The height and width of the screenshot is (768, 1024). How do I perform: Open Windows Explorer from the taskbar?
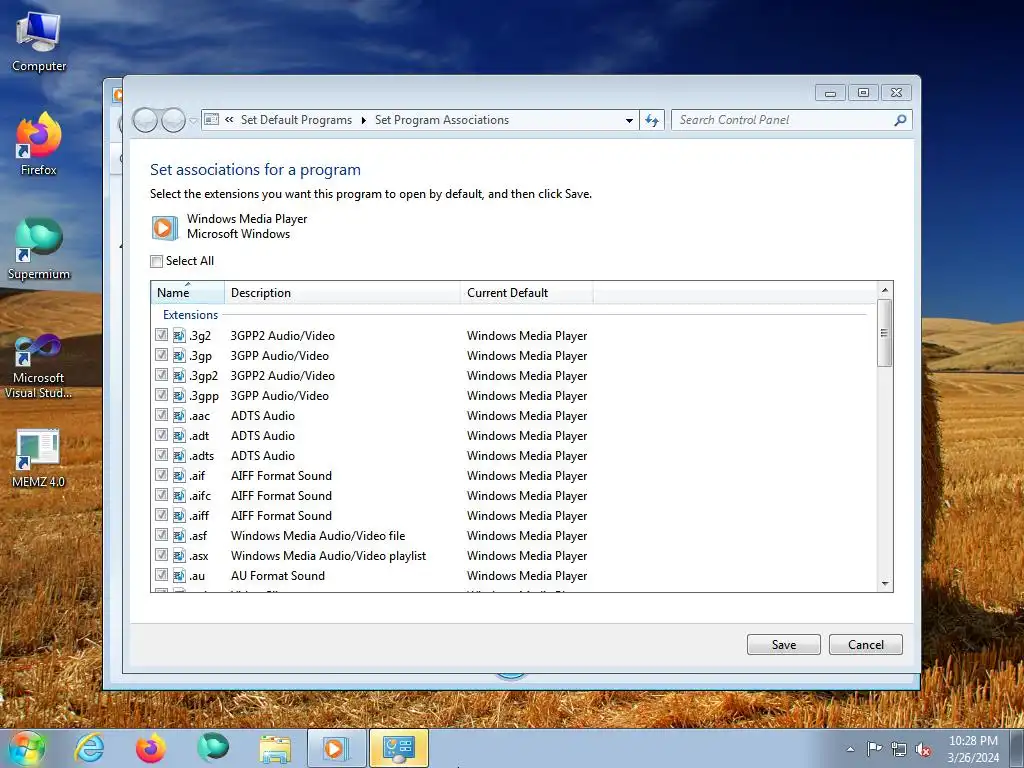tap(275, 748)
